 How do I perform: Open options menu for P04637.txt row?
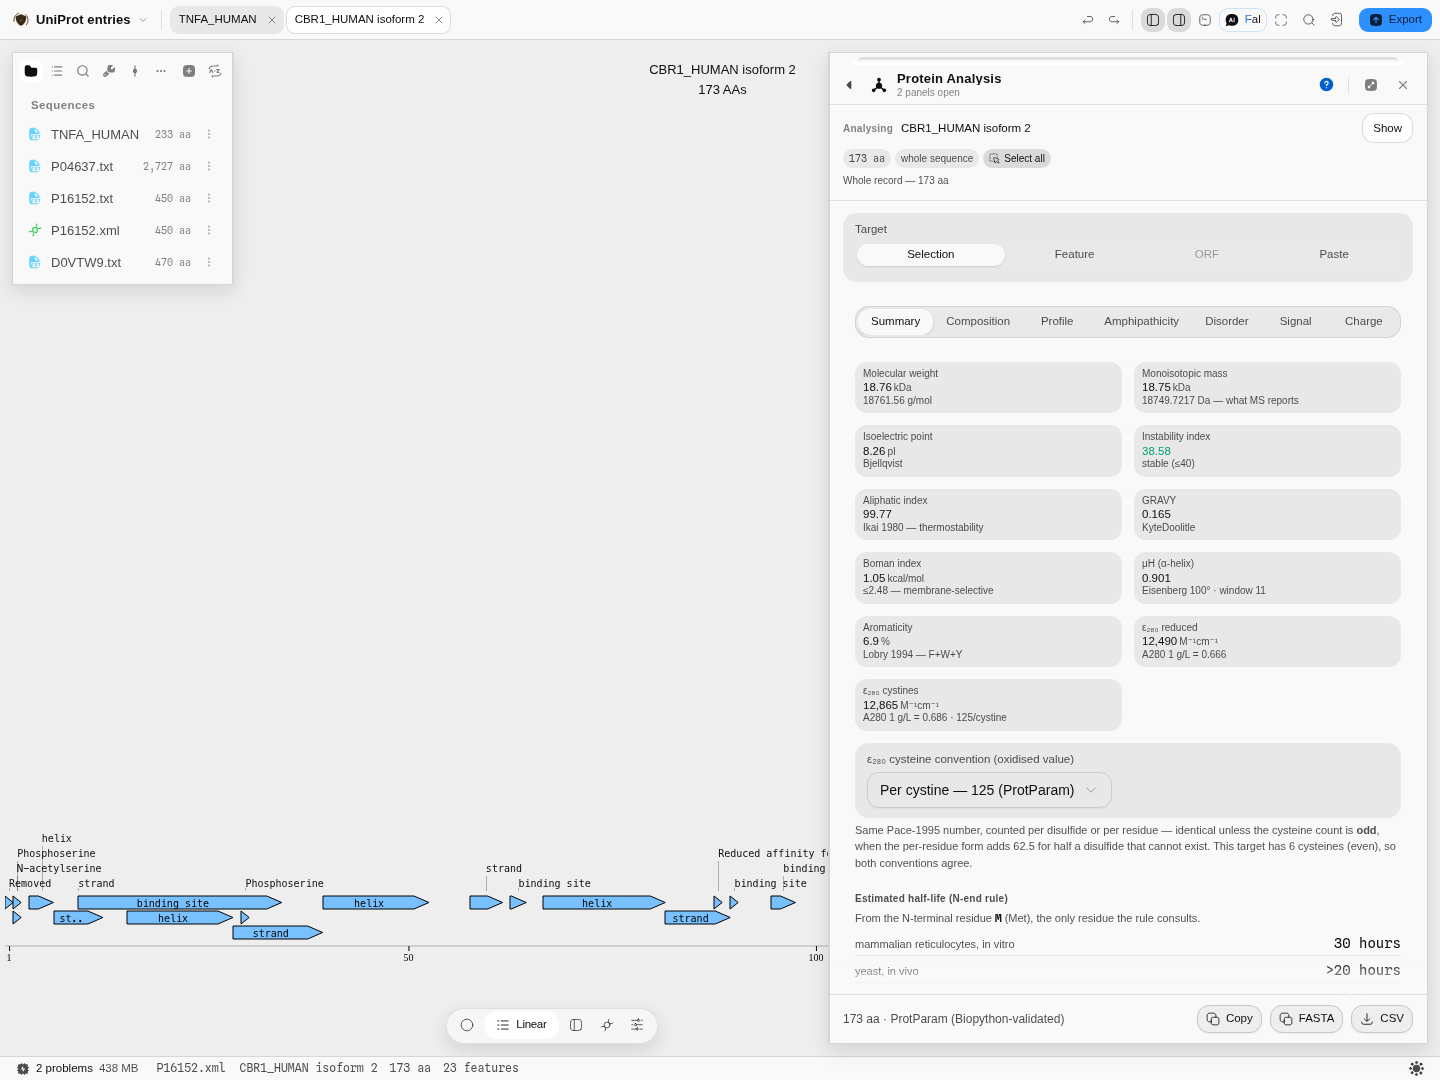209,166
